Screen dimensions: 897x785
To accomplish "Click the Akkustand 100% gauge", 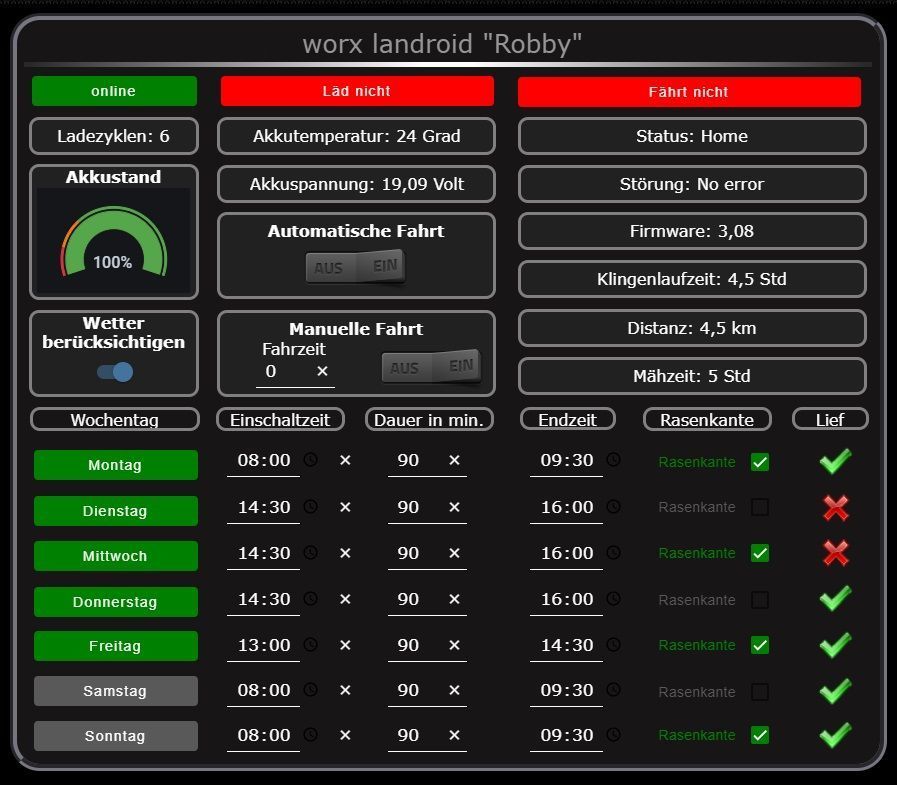I will click(114, 243).
